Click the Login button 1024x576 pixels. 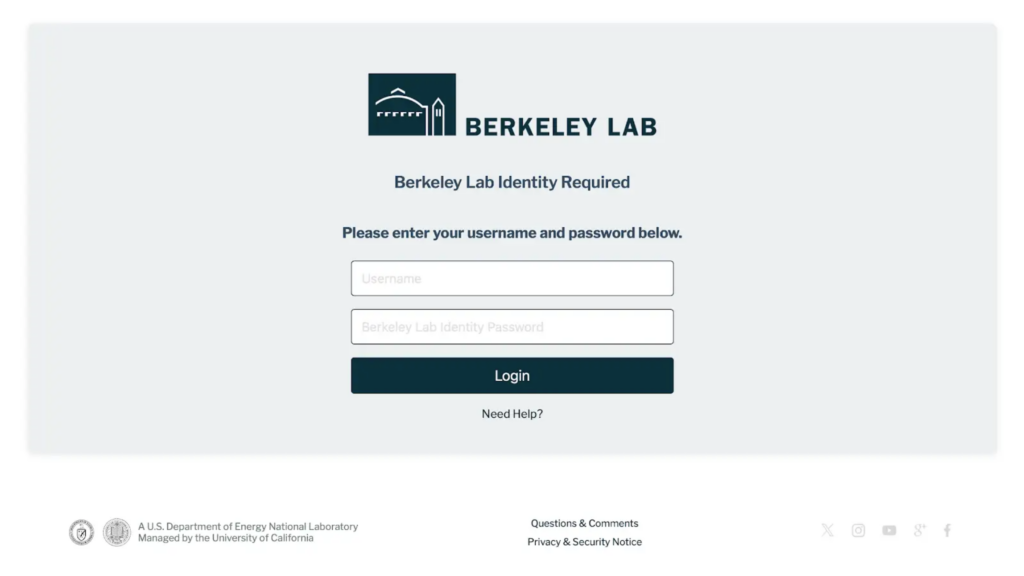click(512, 376)
